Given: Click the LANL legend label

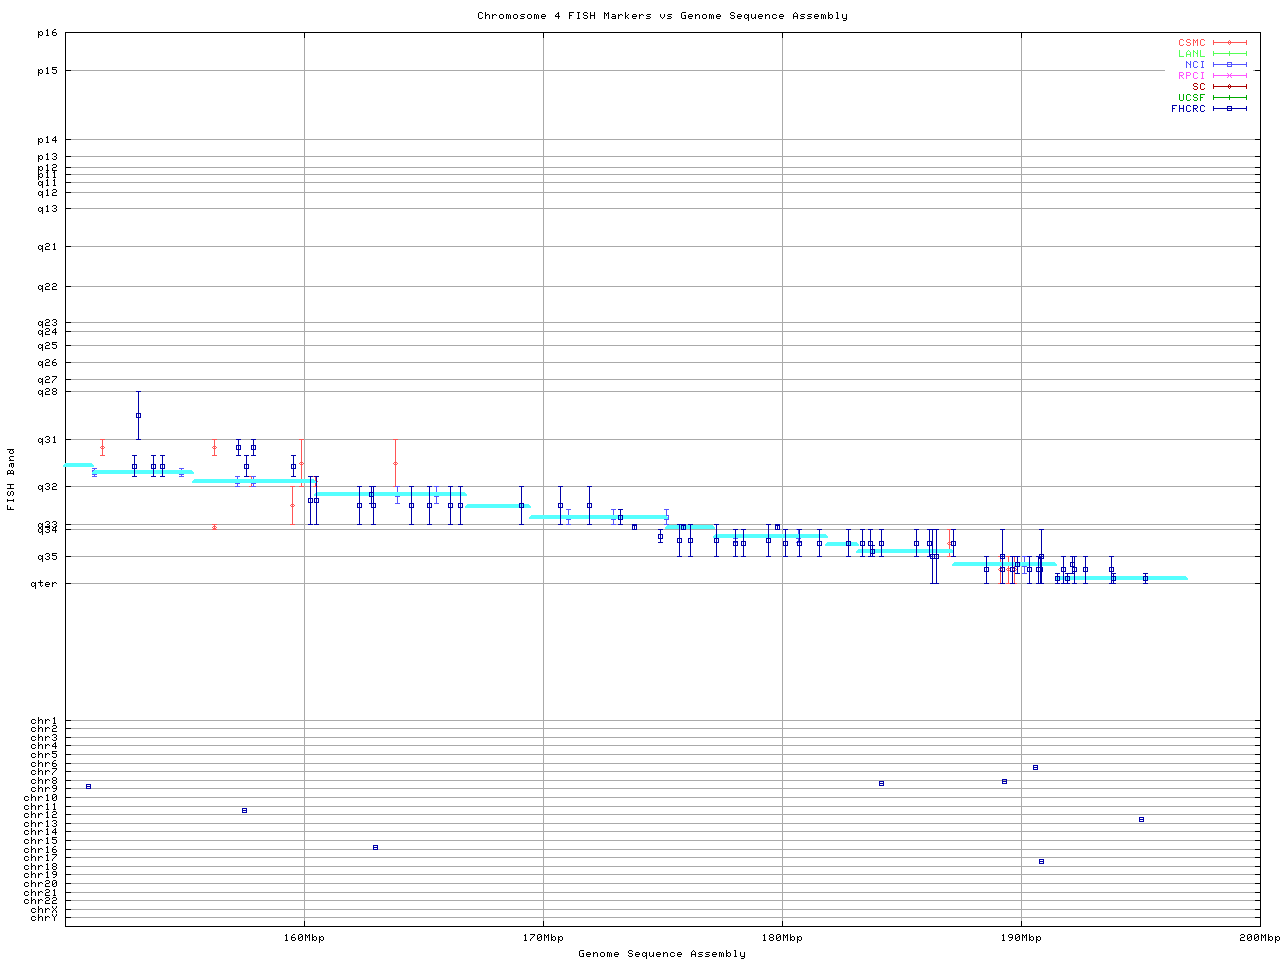Looking at the screenshot, I should tap(1191, 54).
